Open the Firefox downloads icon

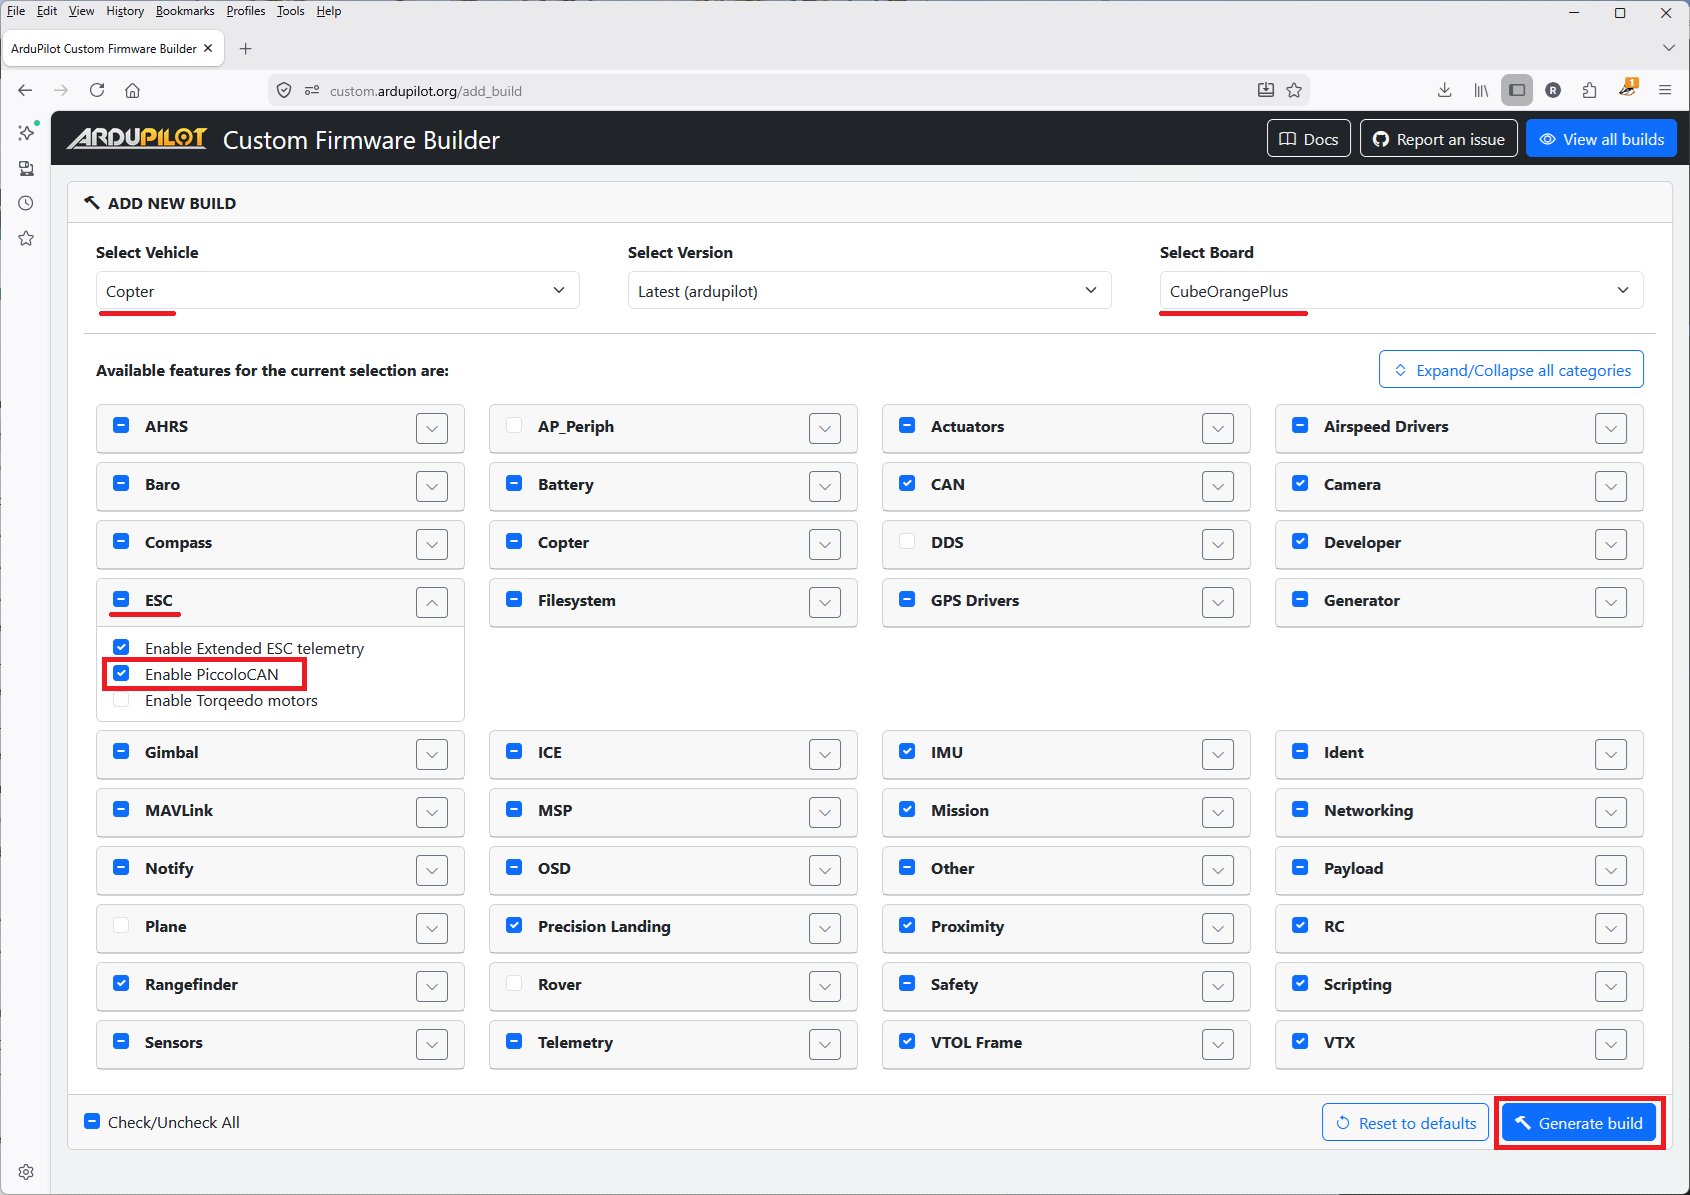pos(1444,90)
